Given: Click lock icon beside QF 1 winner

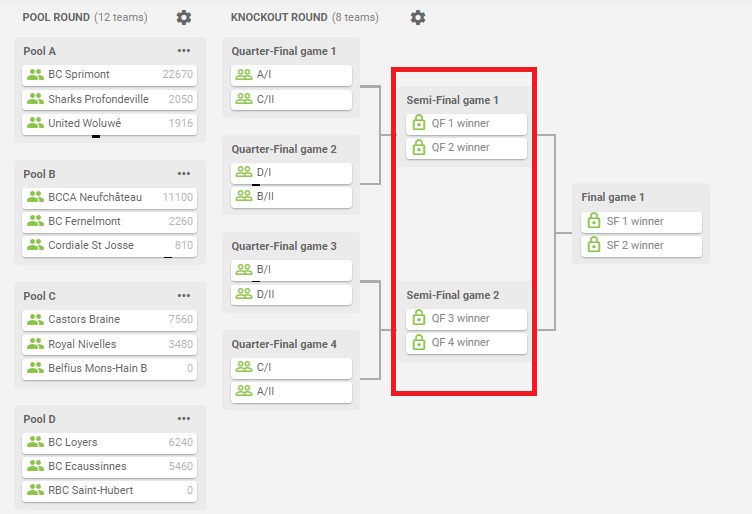Looking at the screenshot, I should point(419,123).
